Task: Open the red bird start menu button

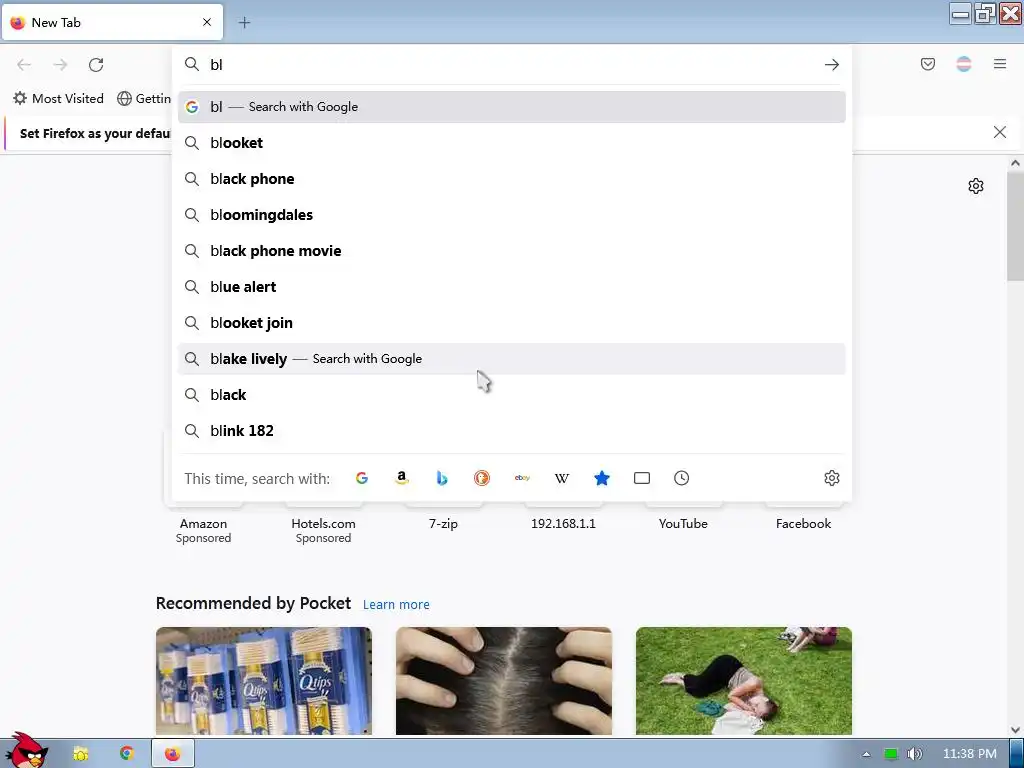Action: coord(26,751)
